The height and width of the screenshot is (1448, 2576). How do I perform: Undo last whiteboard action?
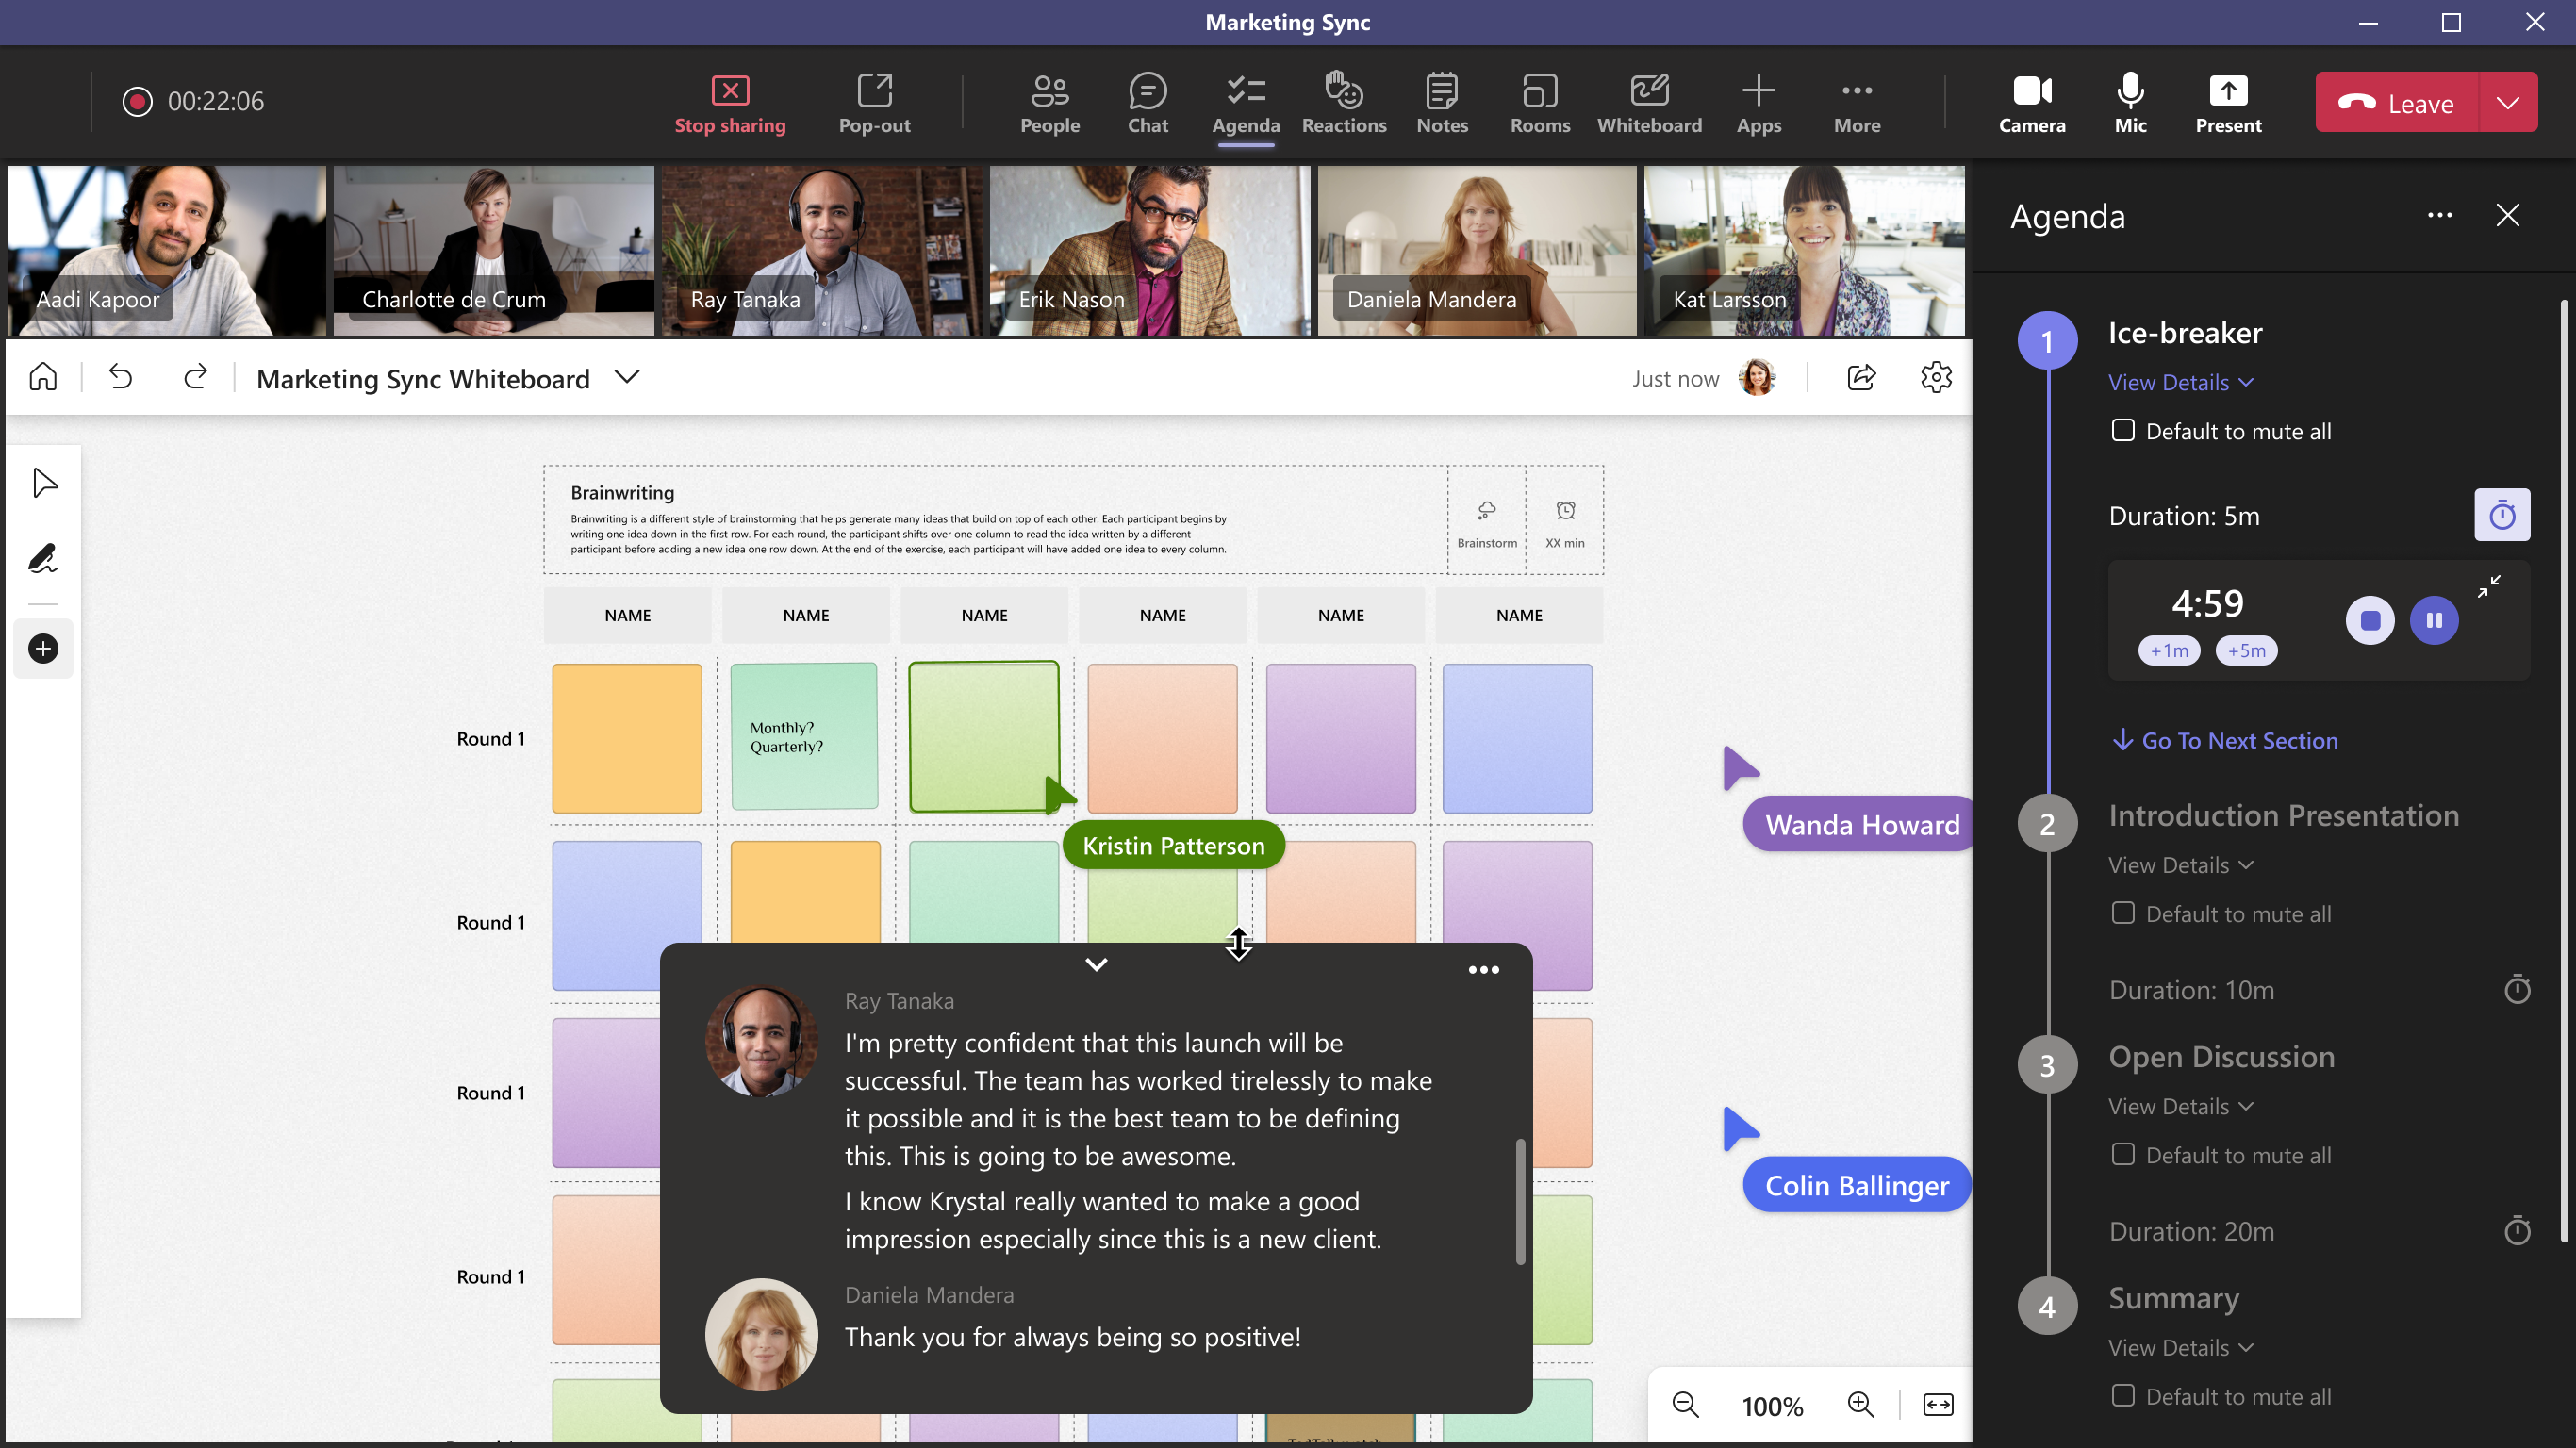[x=121, y=377]
